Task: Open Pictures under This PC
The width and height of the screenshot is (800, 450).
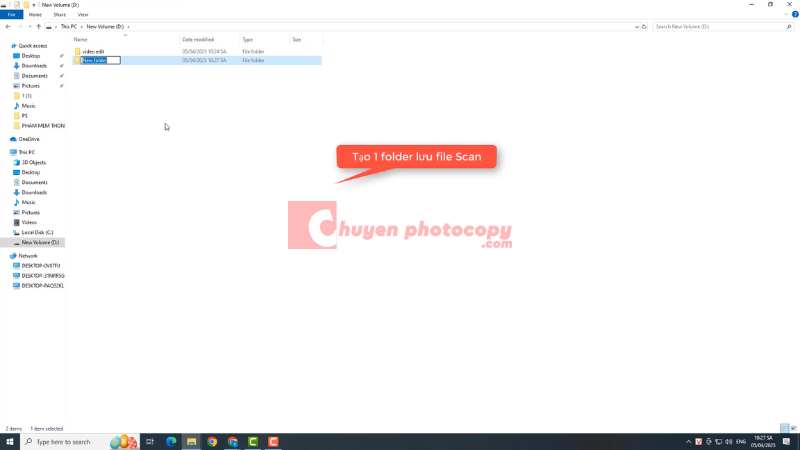Action: 31,212
